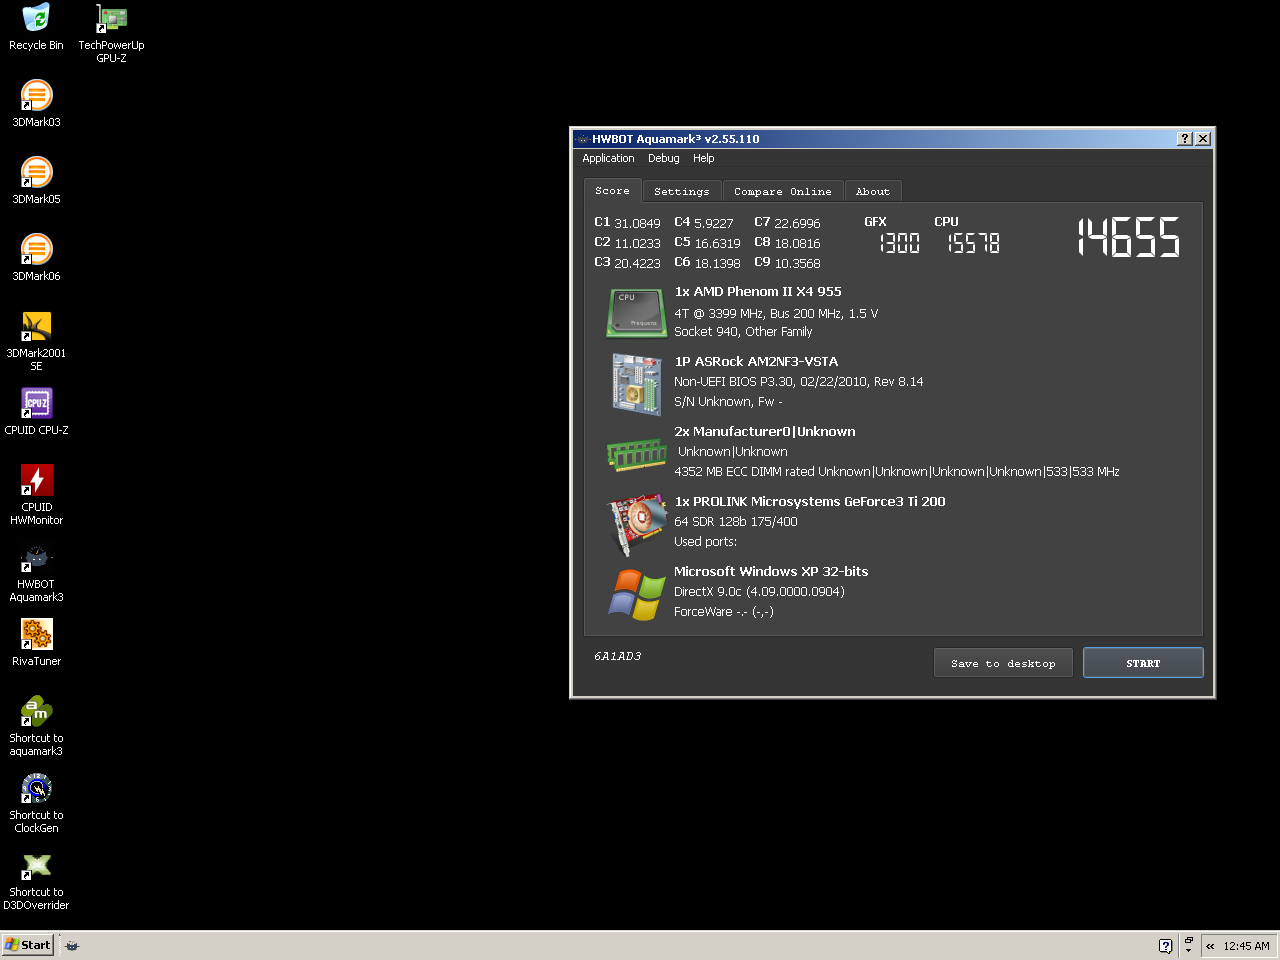Switch to the Compare Online tab
Image resolution: width=1280 pixels, height=960 pixels.
point(782,191)
